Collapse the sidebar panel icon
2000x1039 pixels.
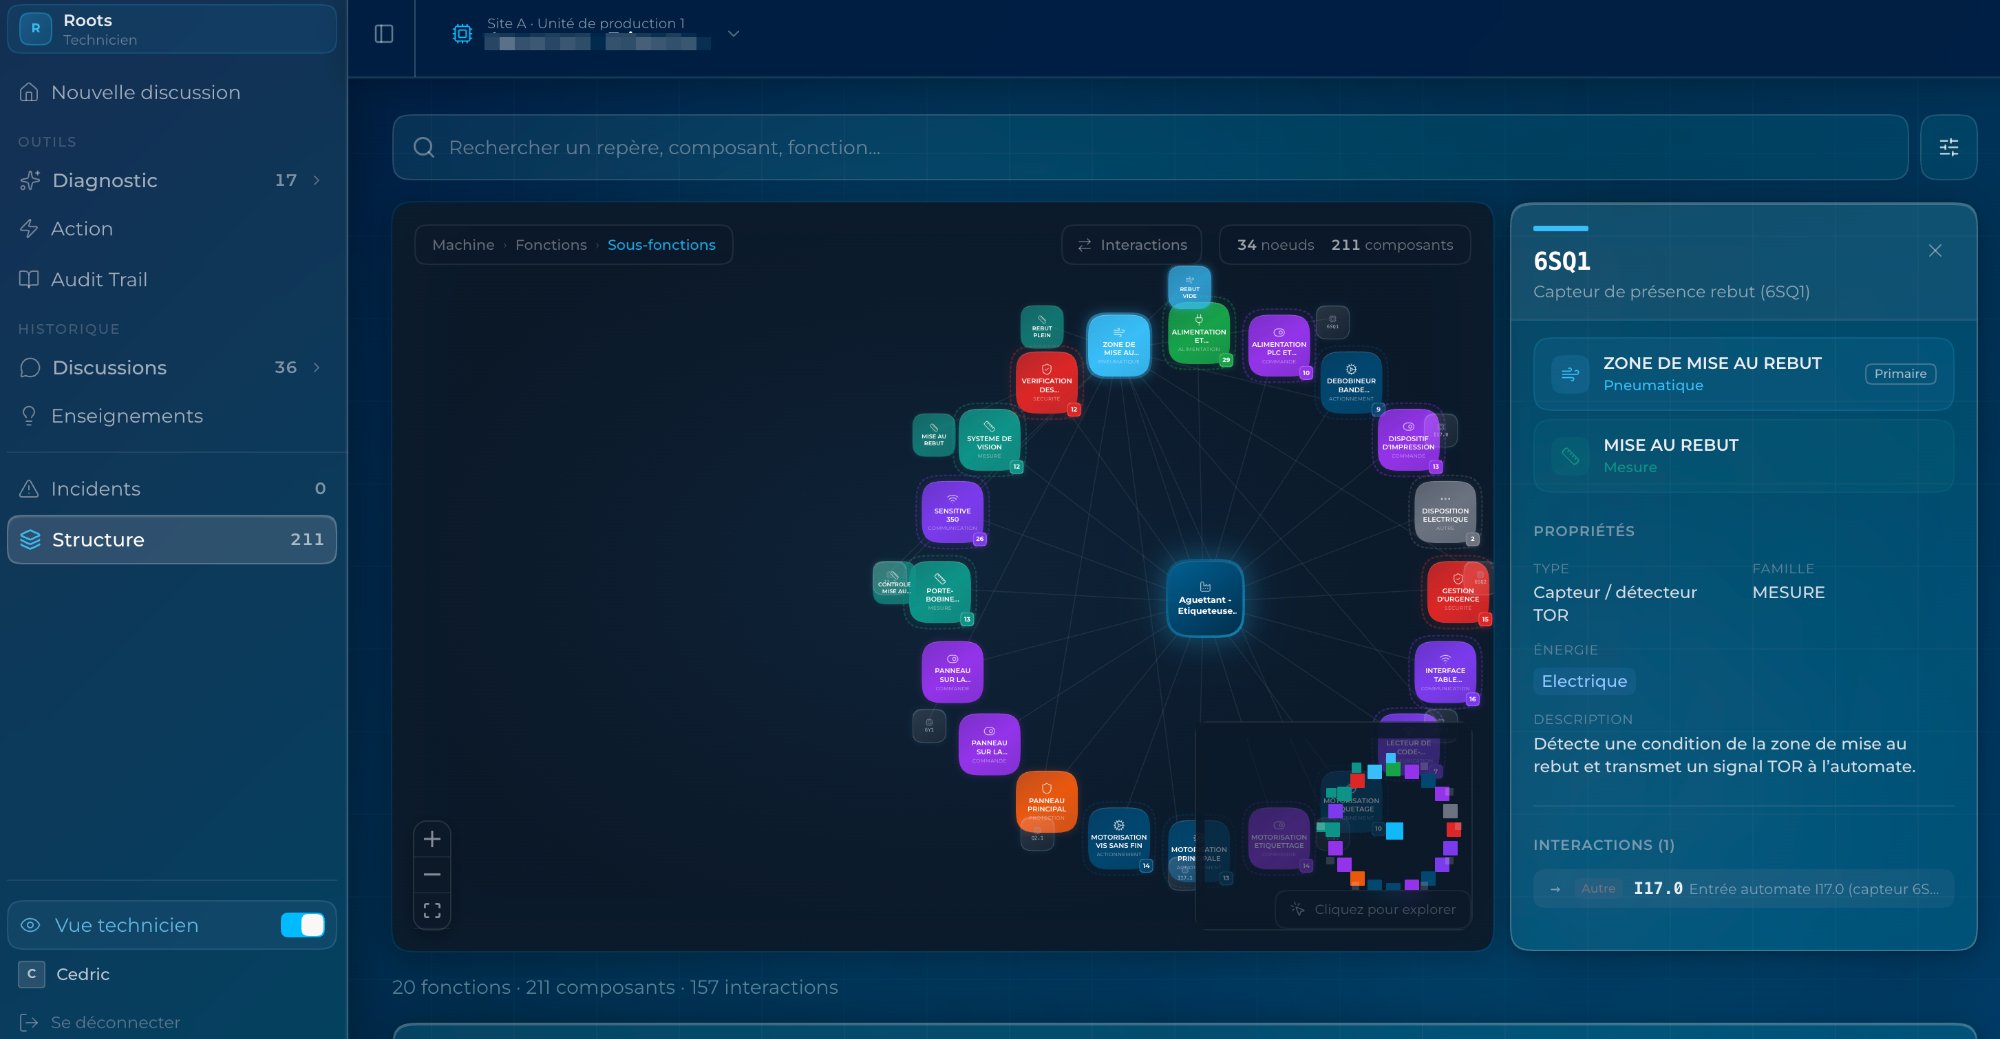pyautogui.click(x=384, y=34)
